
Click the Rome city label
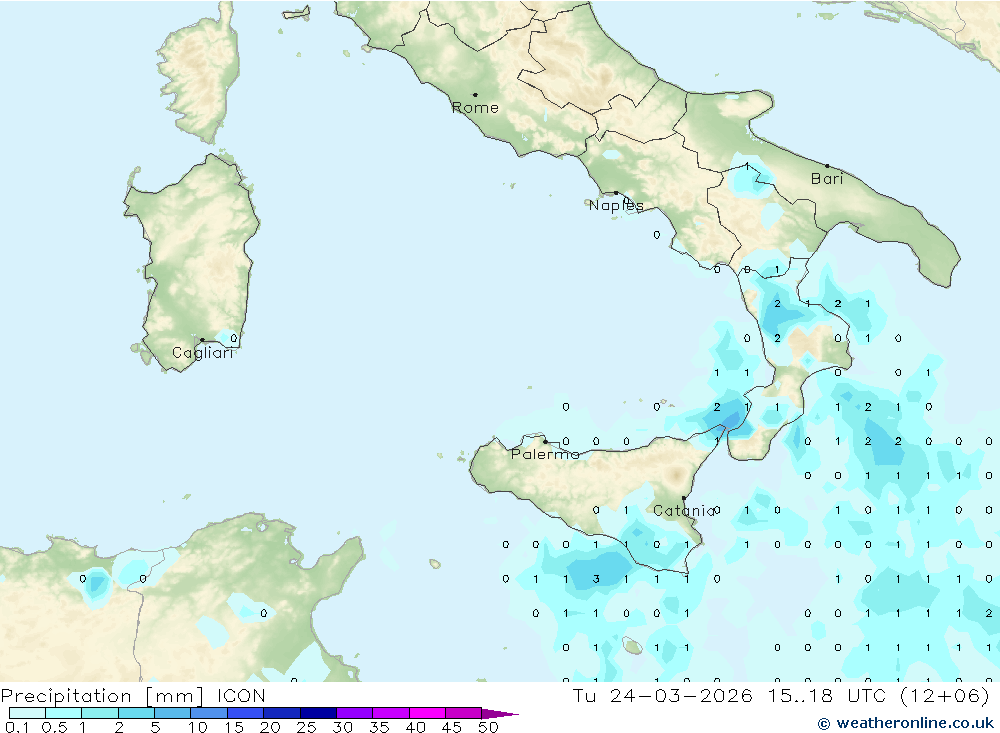coord(475,108)
